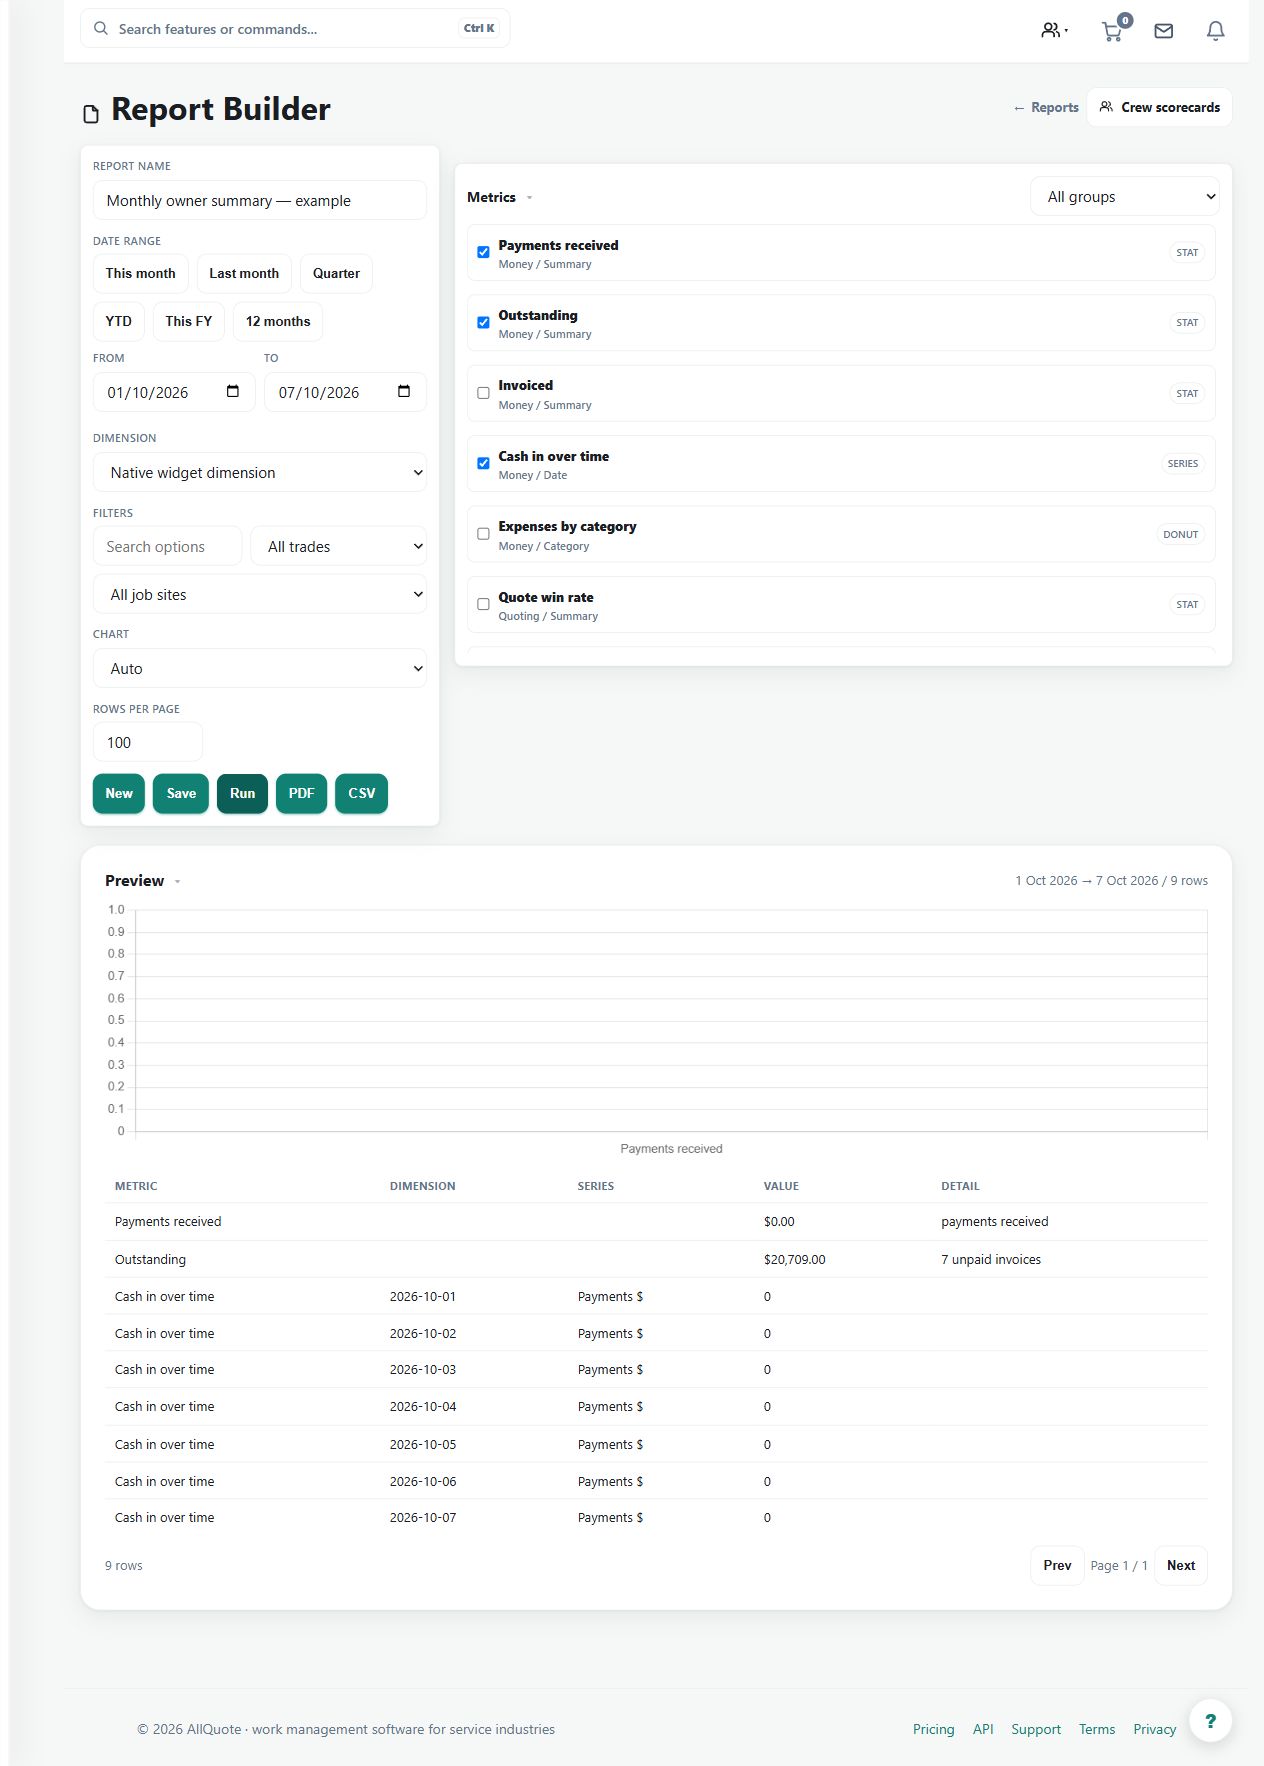Uncheck the Outstanding metric
Screen dimensions: 1264x1766
coord(483,322)
